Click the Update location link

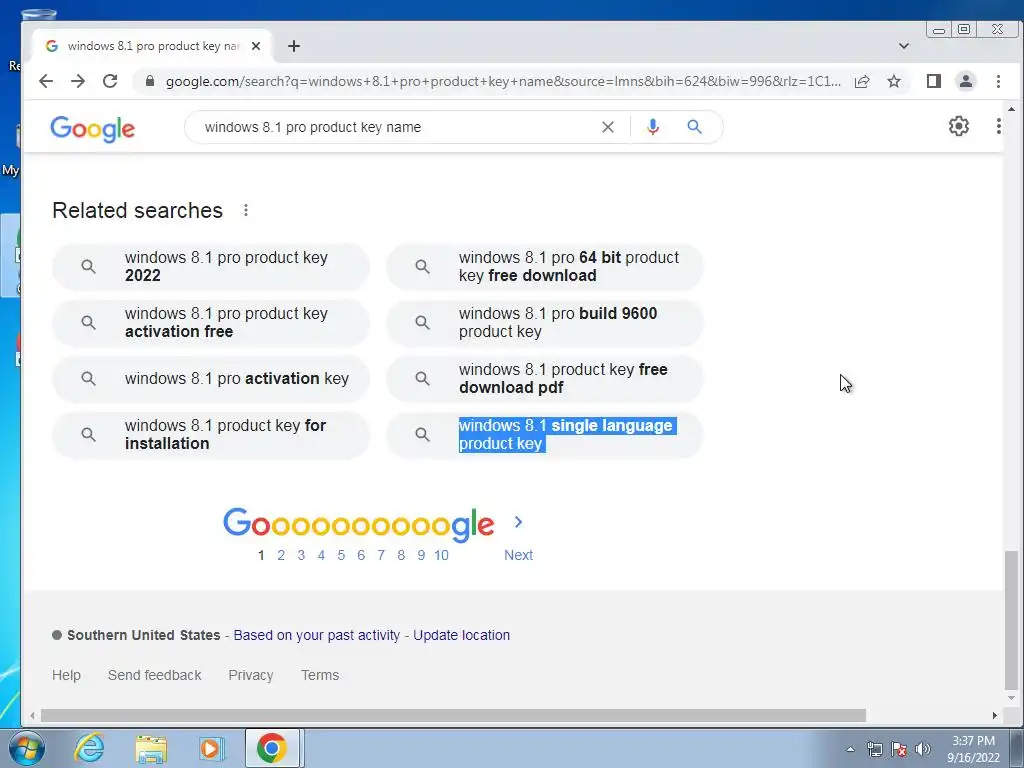[x=462, y=635]
